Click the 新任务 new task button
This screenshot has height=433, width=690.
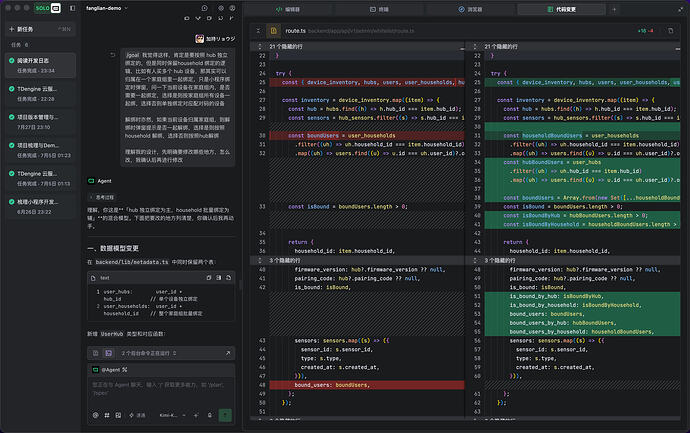coord(40,29)
